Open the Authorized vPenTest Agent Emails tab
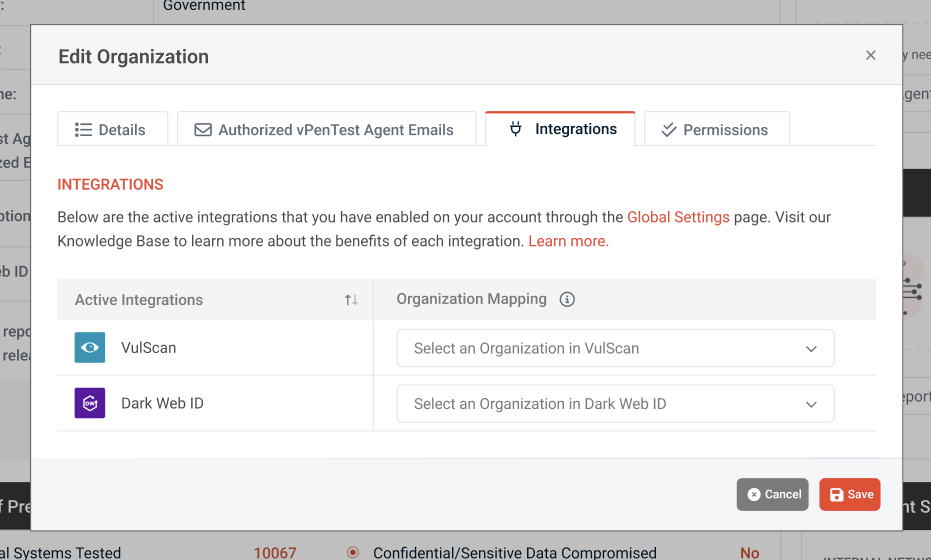This screenshot has height=560, width=931. click(326, 130)
